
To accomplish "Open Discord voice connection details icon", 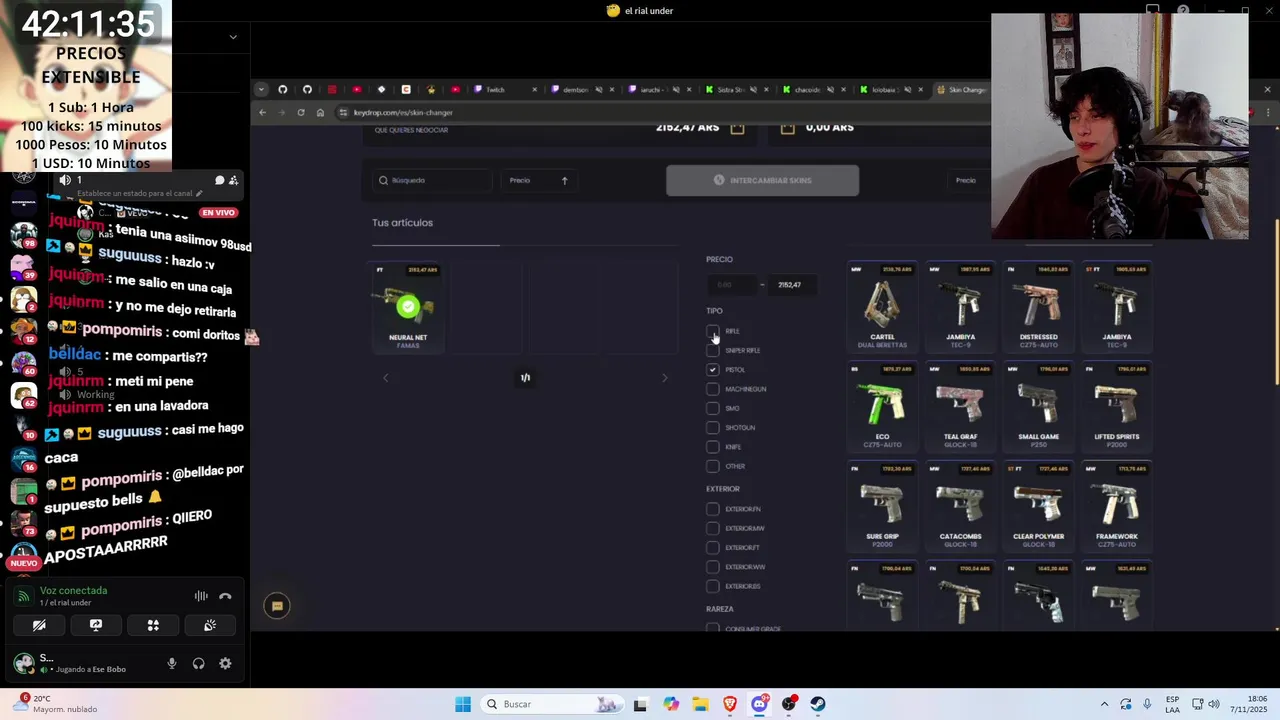I will click(x=23, y=596).
